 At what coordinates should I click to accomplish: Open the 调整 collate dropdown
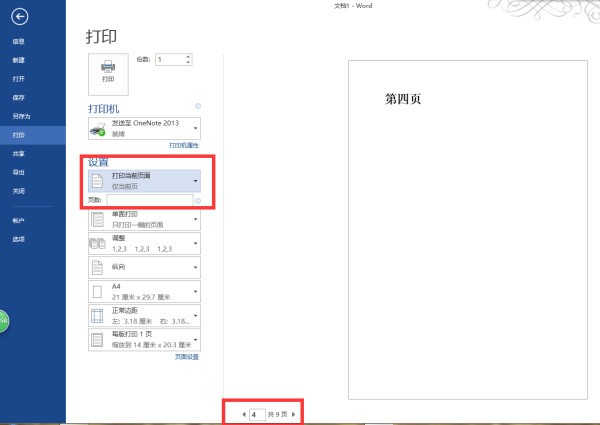[144, 243]
